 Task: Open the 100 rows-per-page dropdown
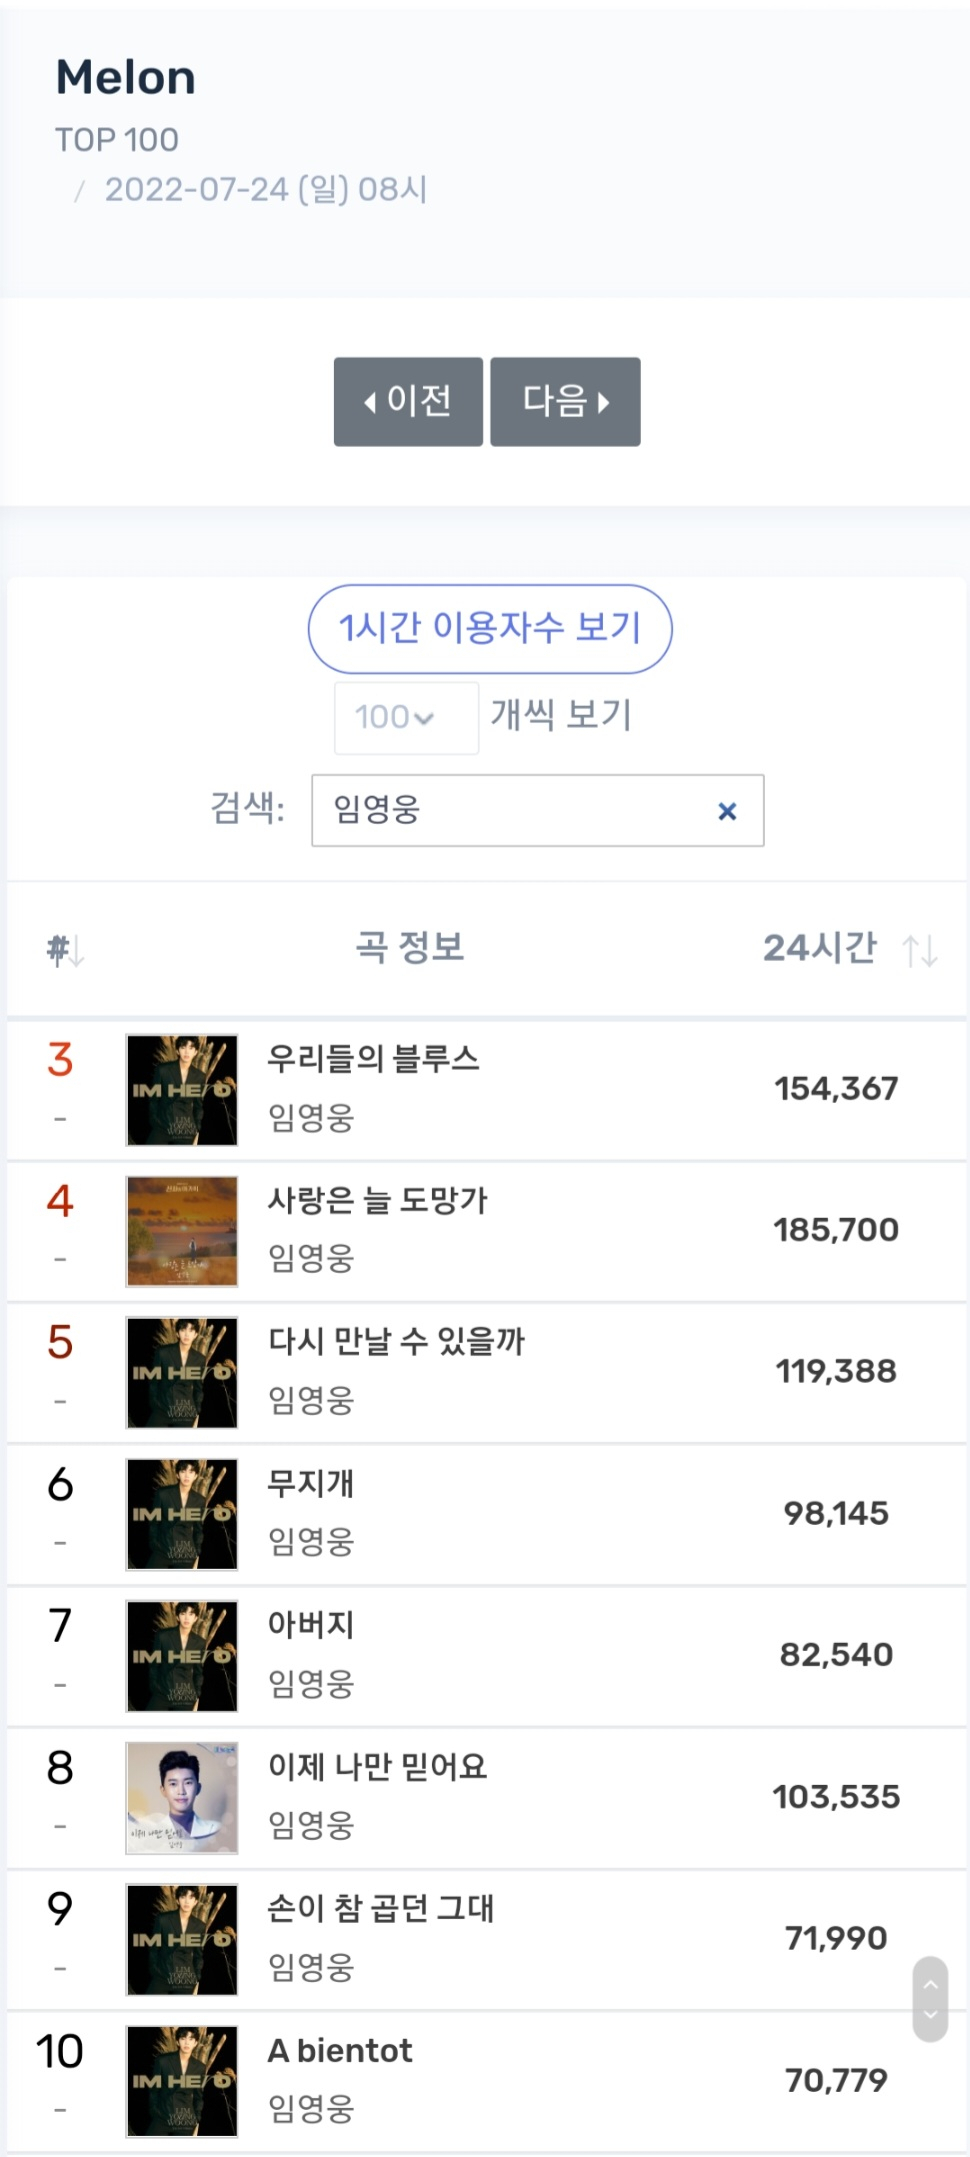click(406, 717)
